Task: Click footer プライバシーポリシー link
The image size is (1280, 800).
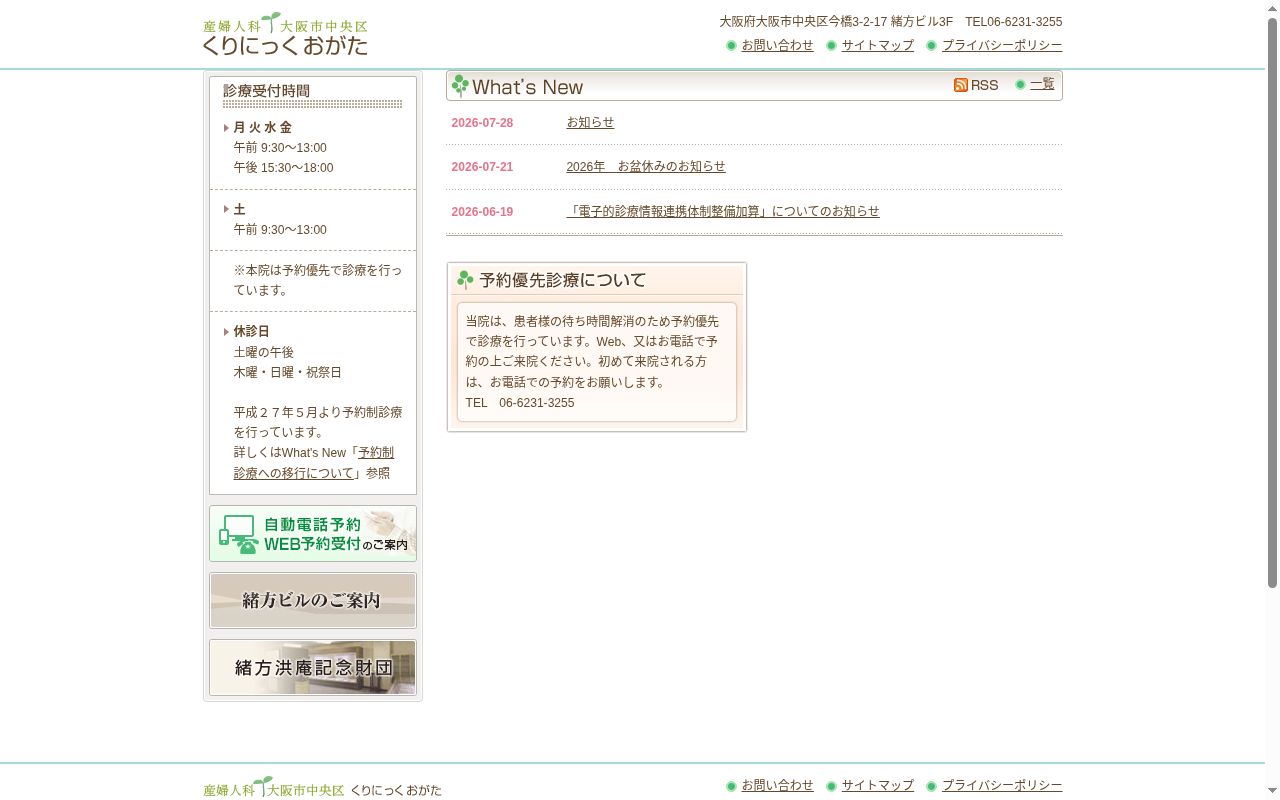Action: pos(1002,785)
